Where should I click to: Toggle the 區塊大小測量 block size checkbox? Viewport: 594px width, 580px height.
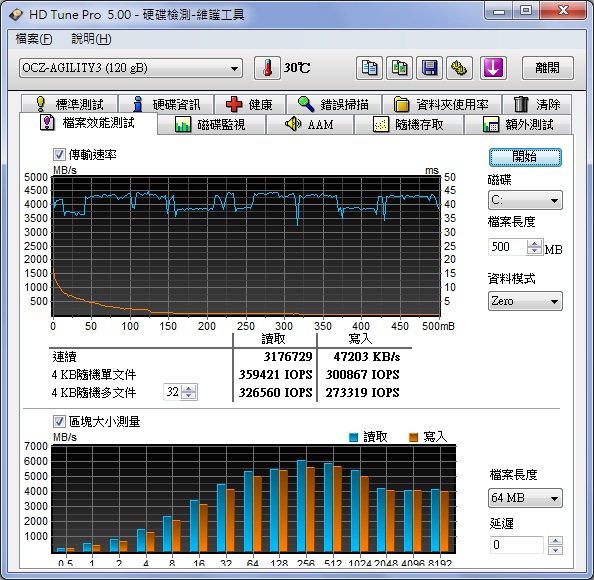[x=59, y=422]
